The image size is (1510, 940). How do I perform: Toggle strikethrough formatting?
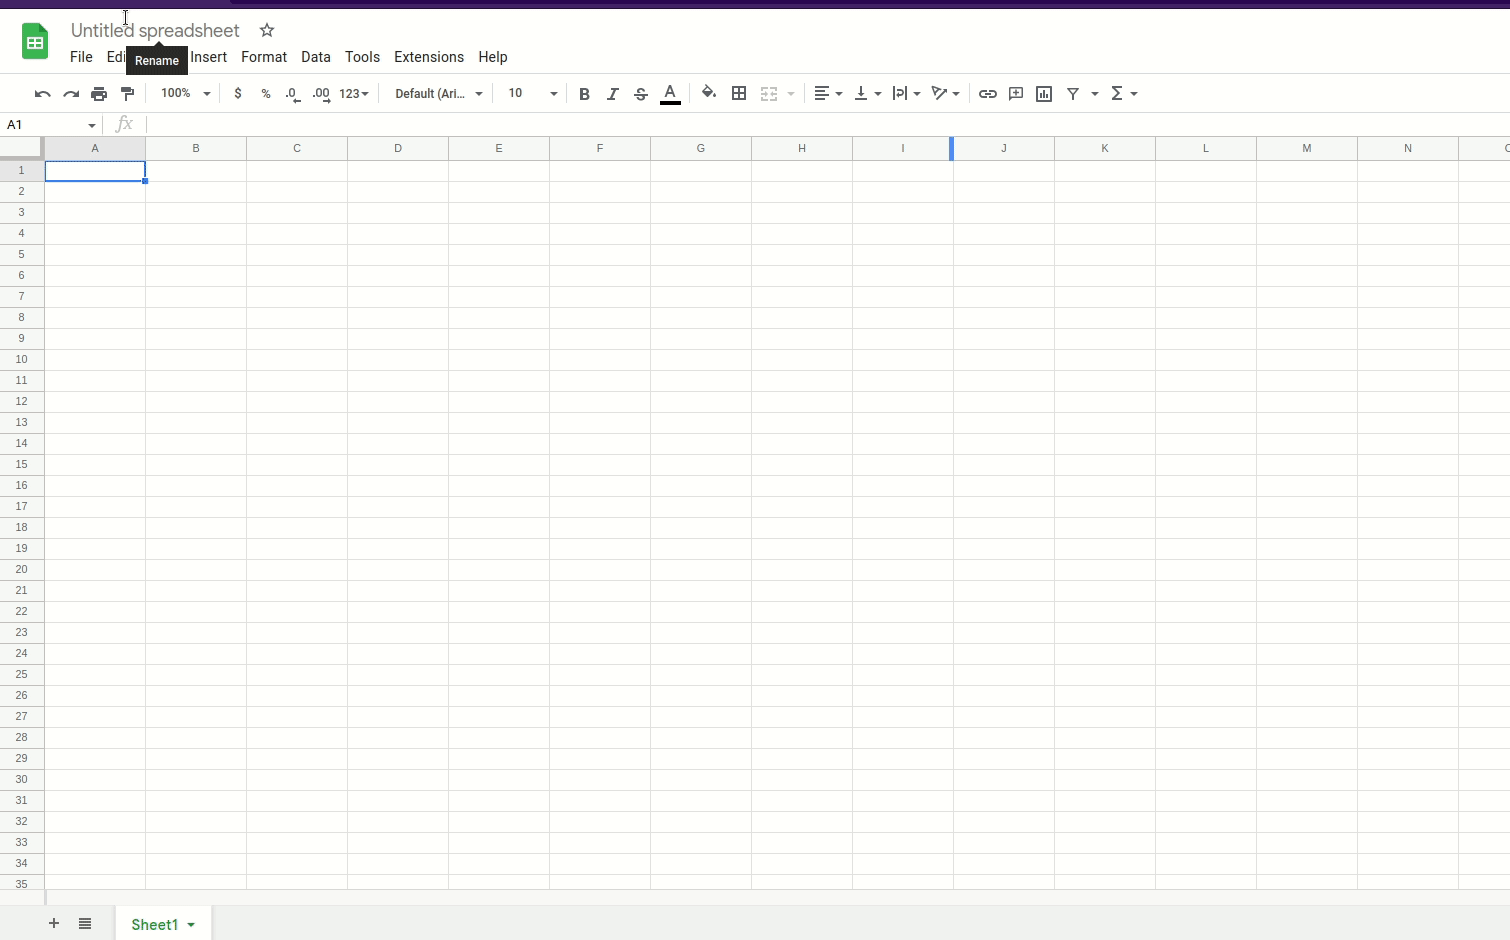point(641,93)
